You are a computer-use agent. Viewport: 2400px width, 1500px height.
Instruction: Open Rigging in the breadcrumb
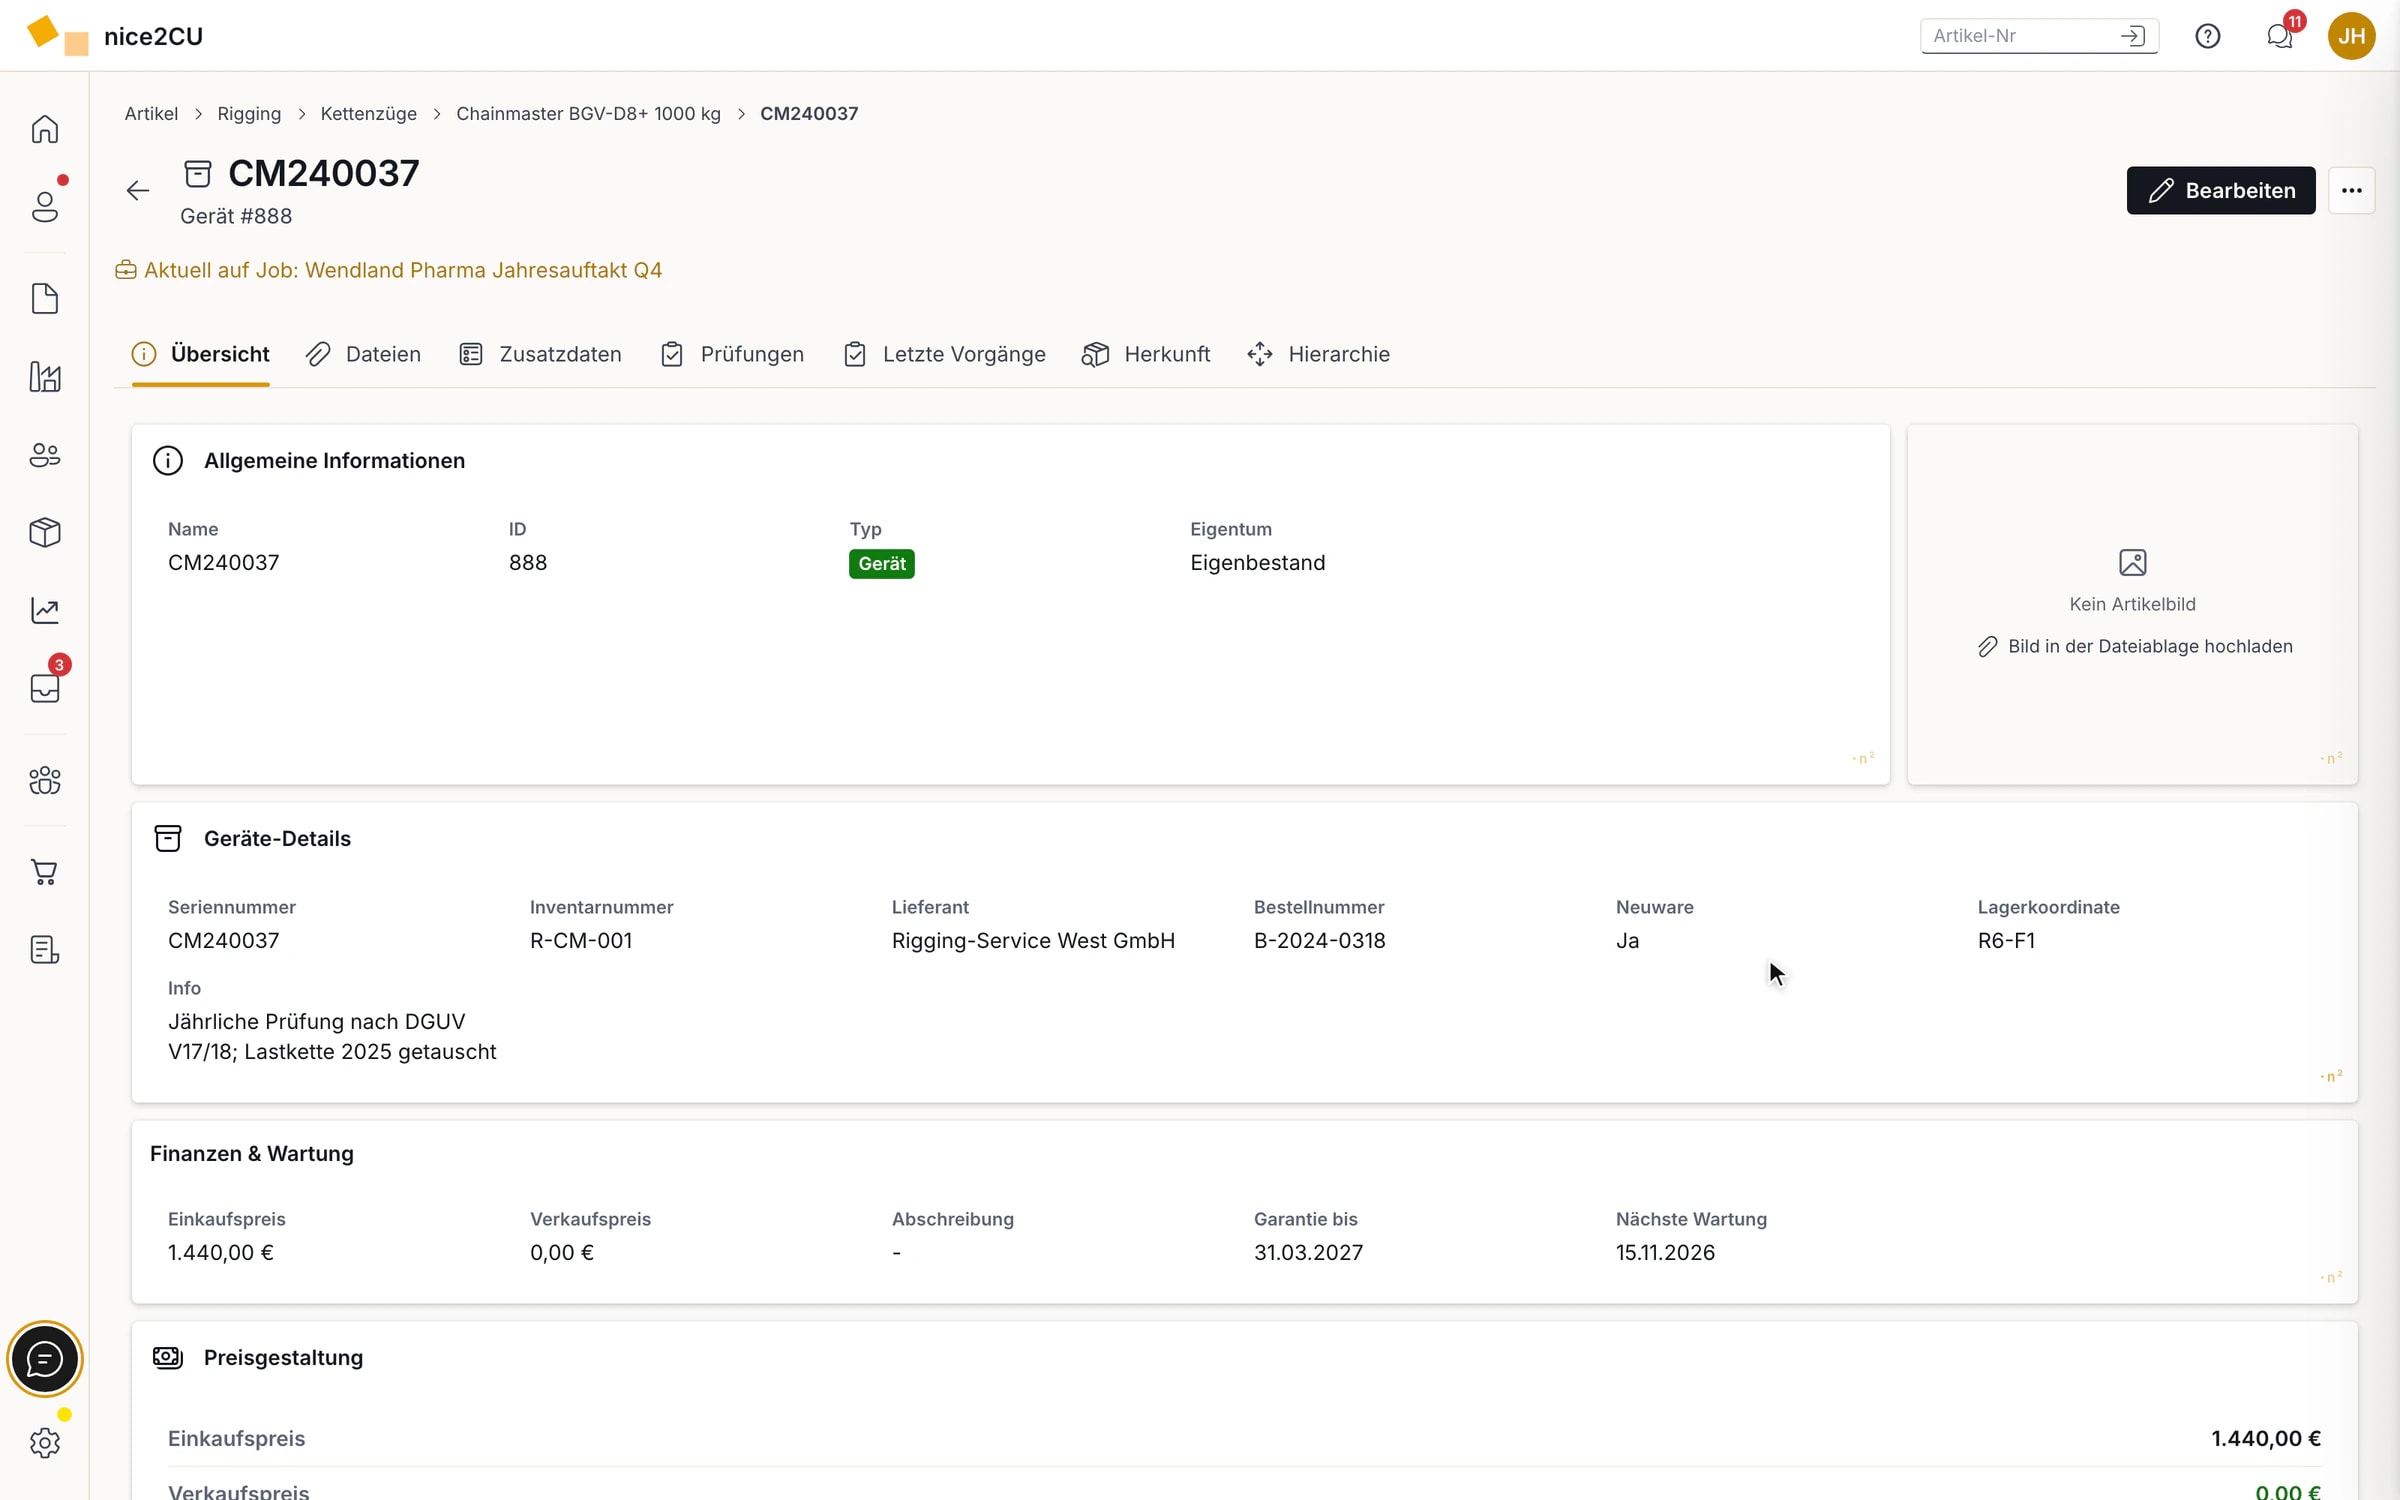249,114
